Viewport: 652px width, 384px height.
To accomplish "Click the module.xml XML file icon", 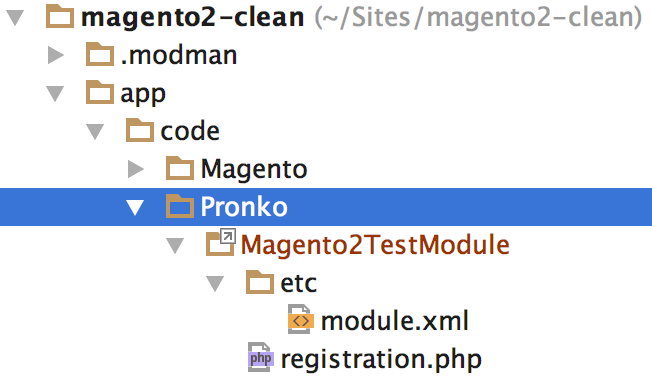I will [x=301, y=320].
